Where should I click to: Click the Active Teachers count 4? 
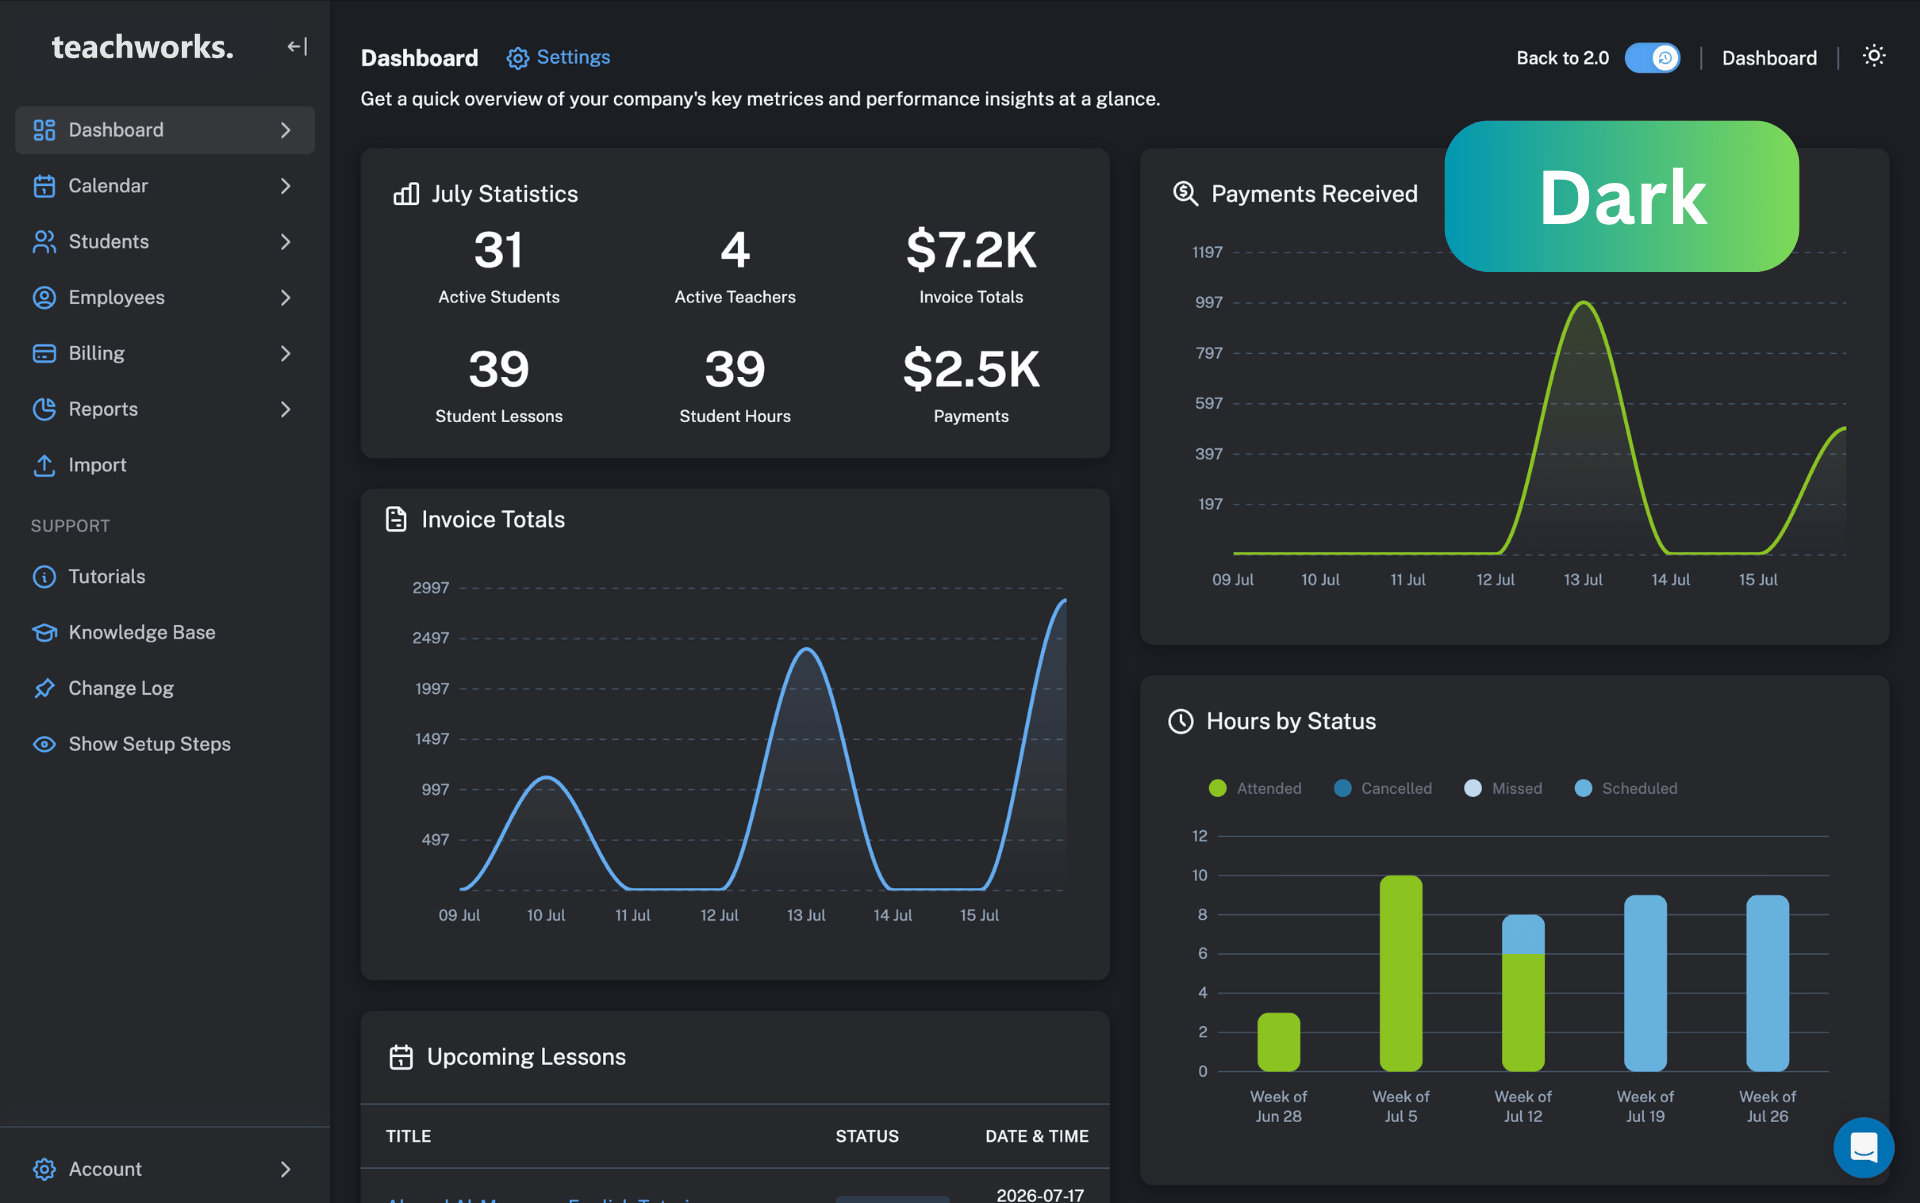click(x=735, y=250)
